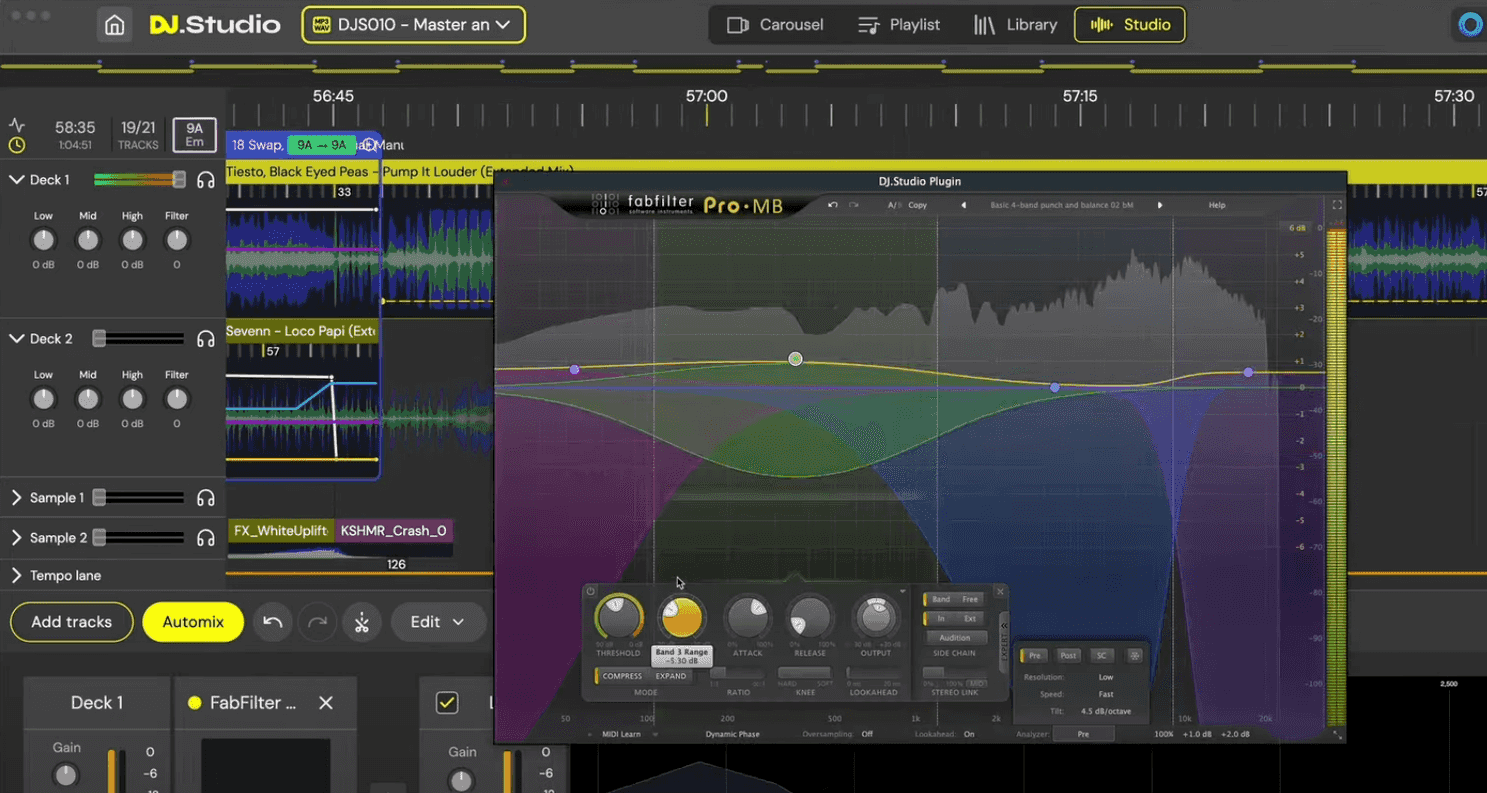Enable headphone cue on Deck 1
Image resolution: width=1487 pixels, height=793 pixels.
[x=205, y=180]
